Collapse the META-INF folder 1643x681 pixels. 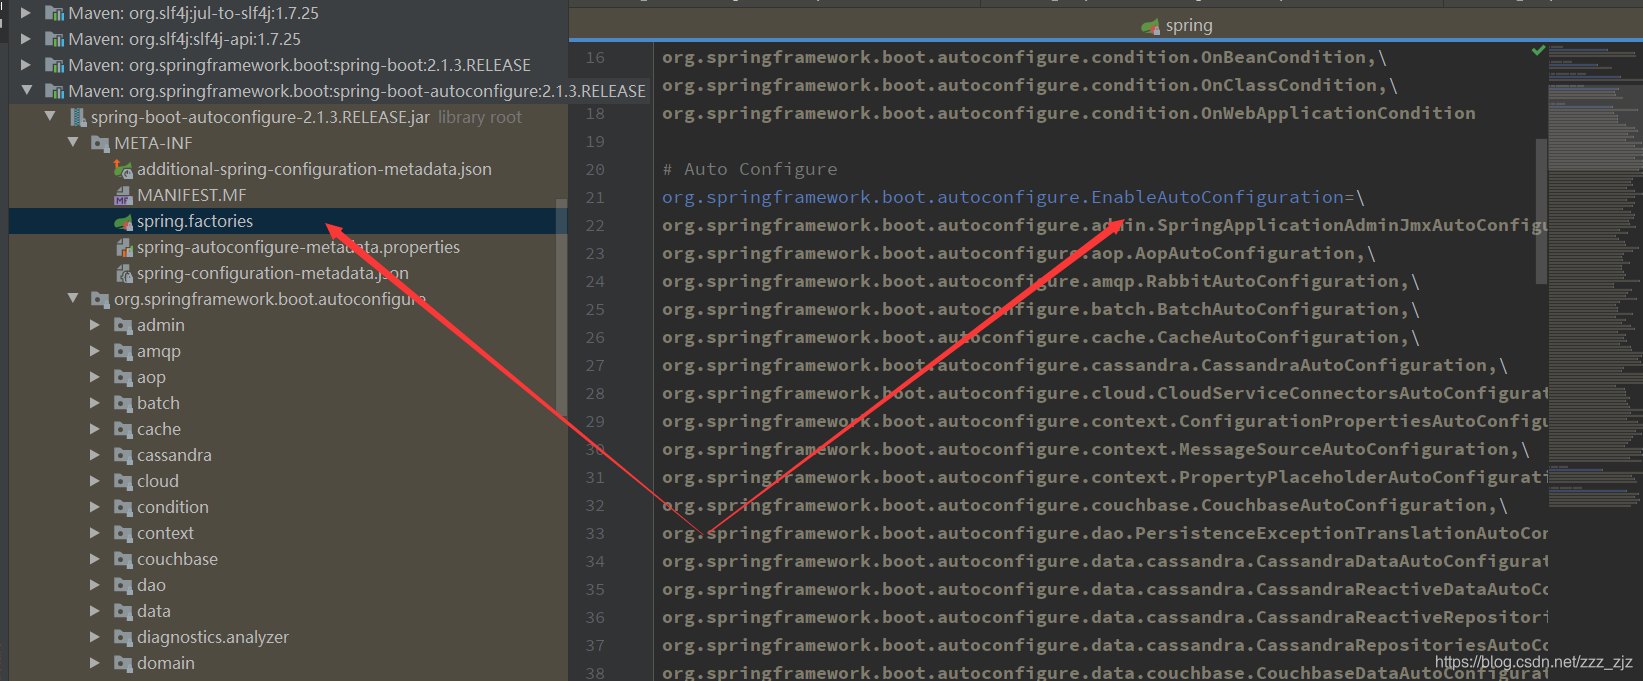coord(73,143)
